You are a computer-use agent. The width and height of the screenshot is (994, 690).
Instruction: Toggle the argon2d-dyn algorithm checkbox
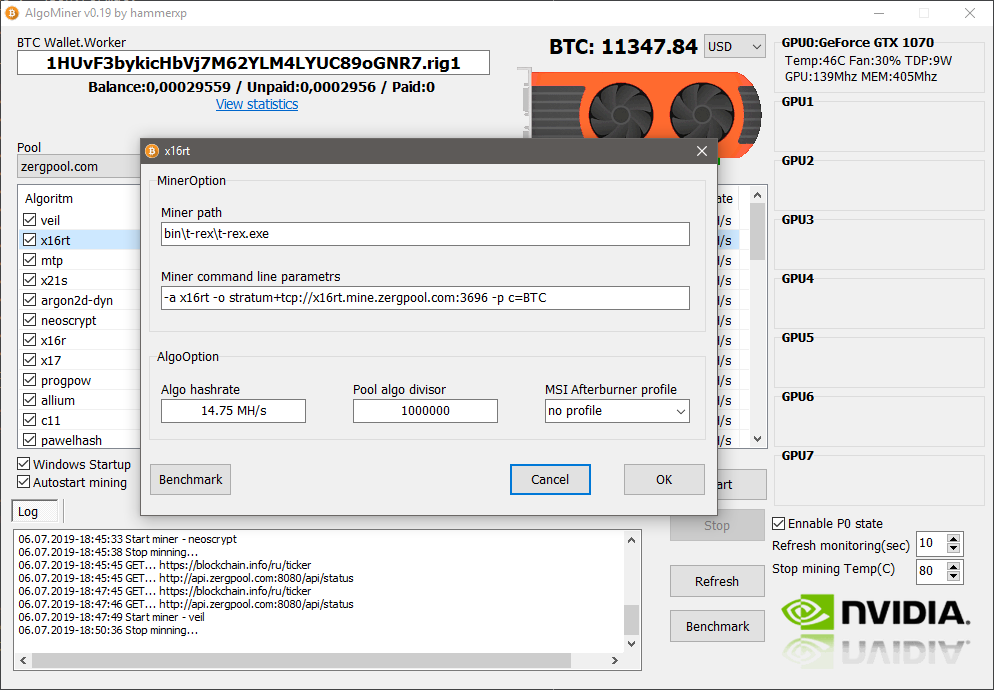[x=29, y=300]
